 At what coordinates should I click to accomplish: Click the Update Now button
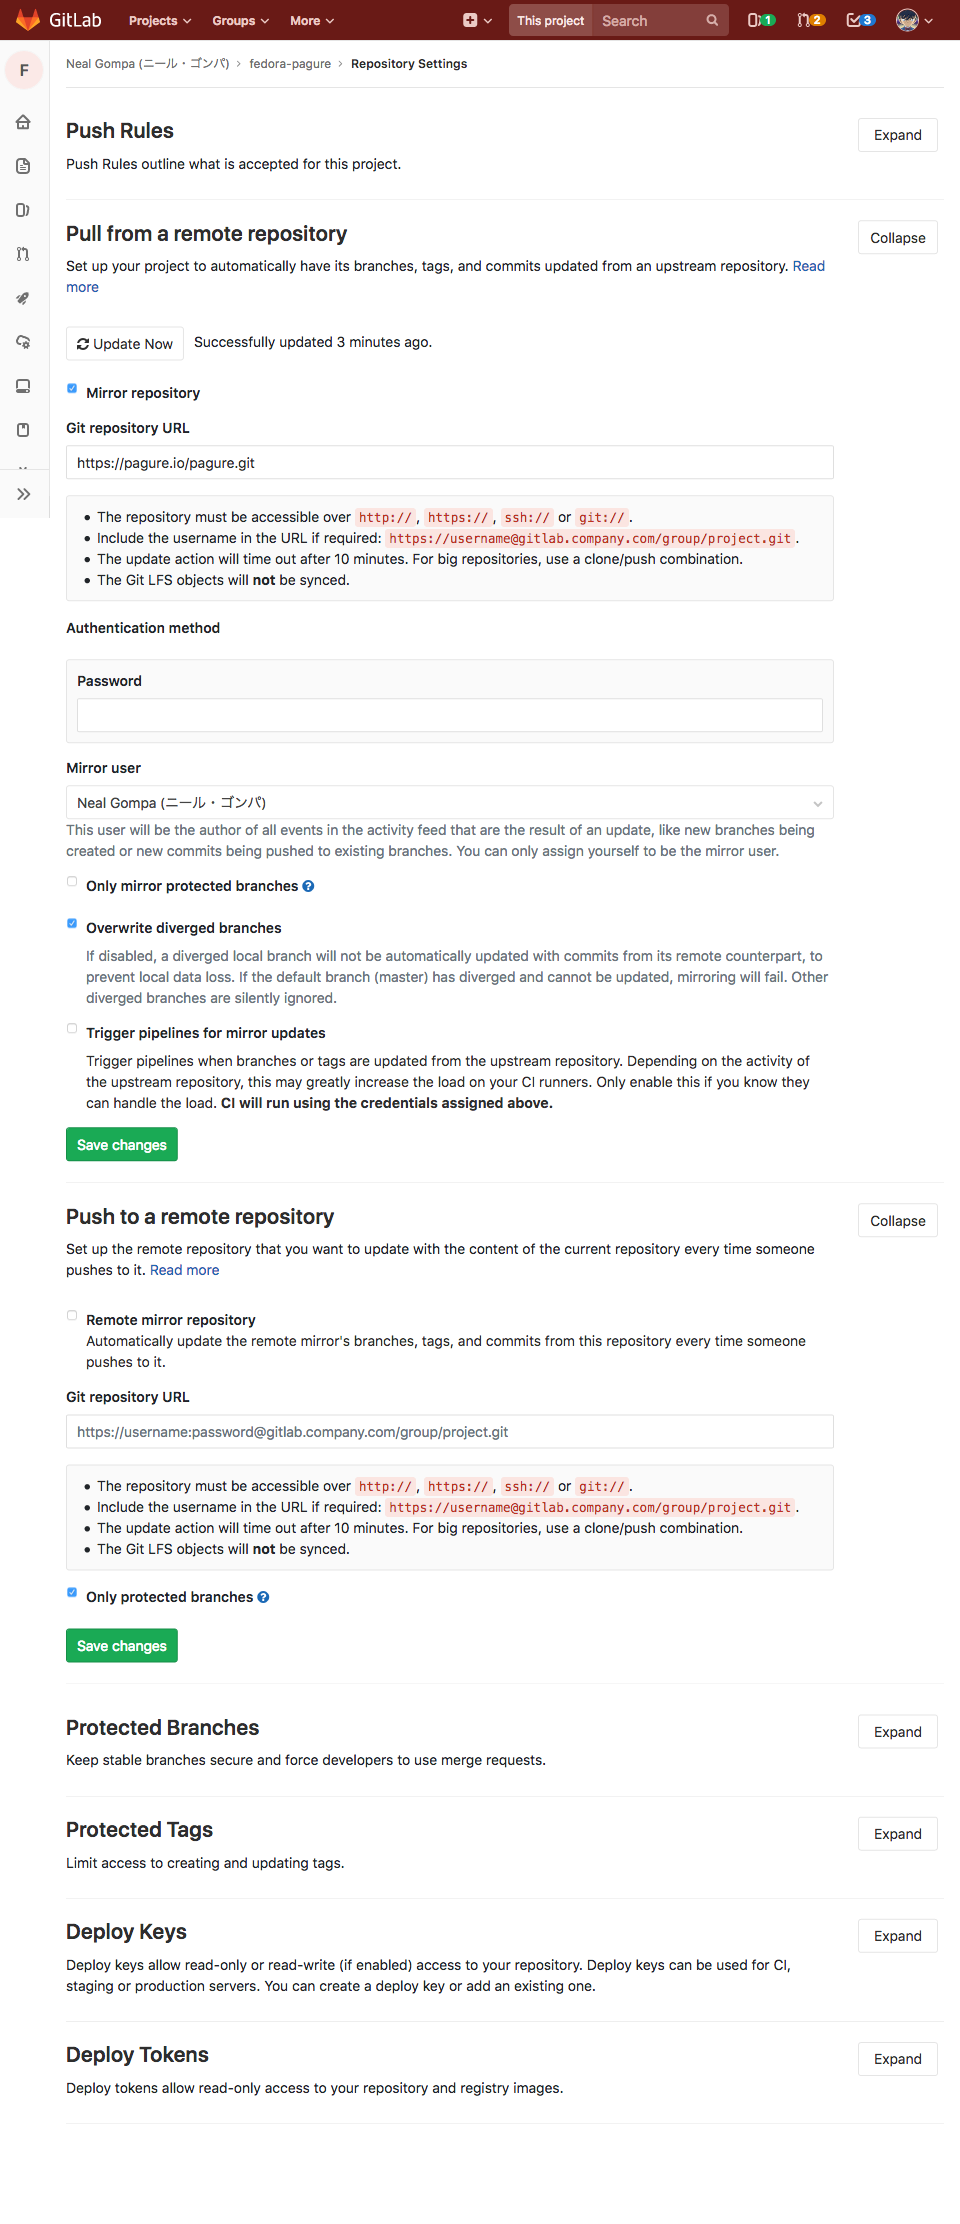[125, 344]
